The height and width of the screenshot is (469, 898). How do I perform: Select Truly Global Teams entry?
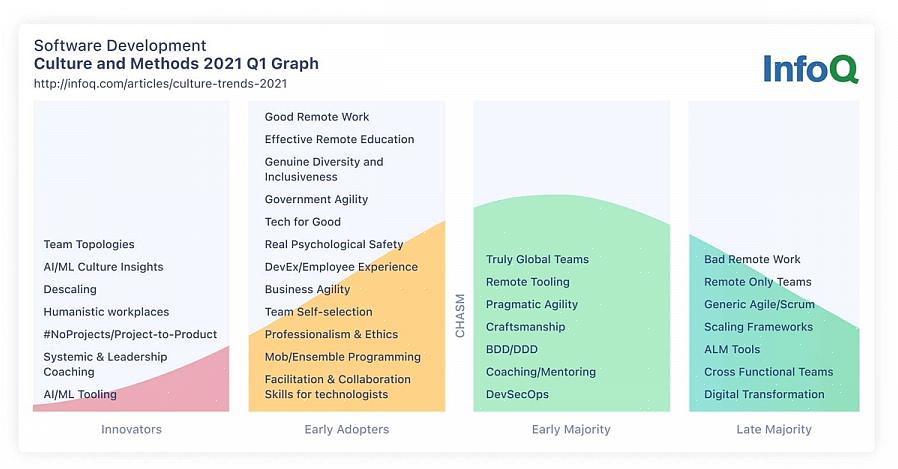pos(537,259)
